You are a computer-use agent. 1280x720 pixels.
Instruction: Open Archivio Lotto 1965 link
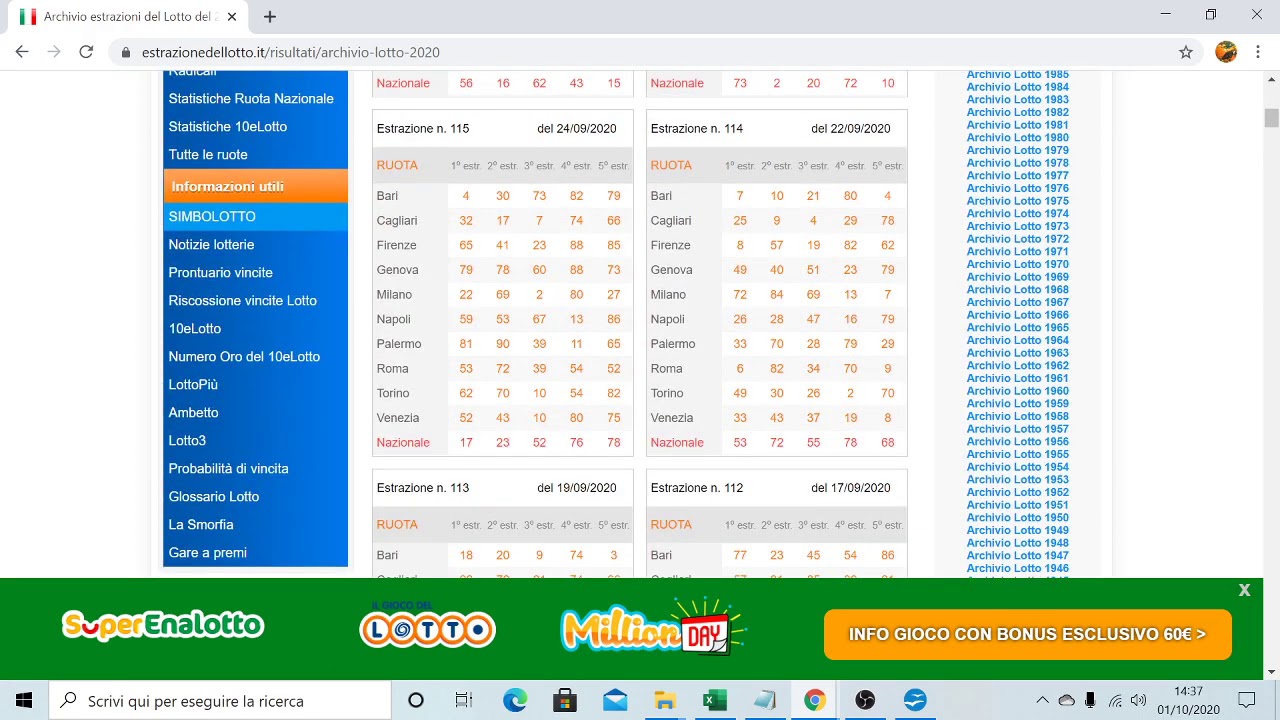click(1017, 327)
